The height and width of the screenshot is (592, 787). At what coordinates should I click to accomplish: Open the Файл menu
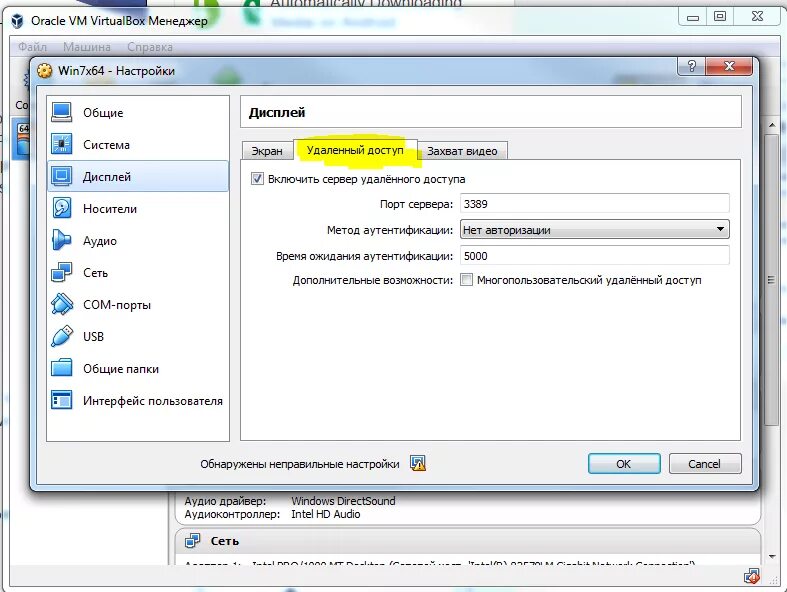33,47
